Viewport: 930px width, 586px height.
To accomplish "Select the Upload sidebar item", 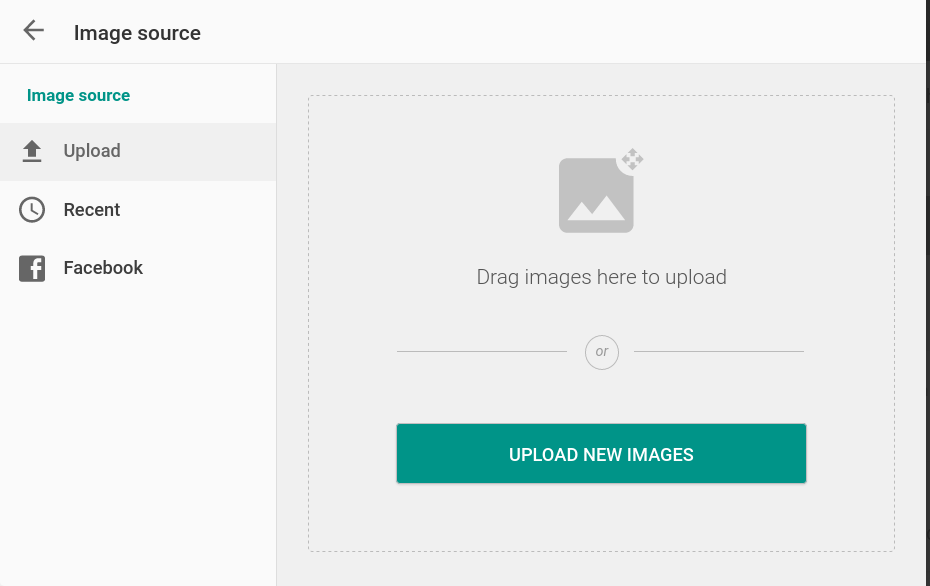I will (92, 151).
